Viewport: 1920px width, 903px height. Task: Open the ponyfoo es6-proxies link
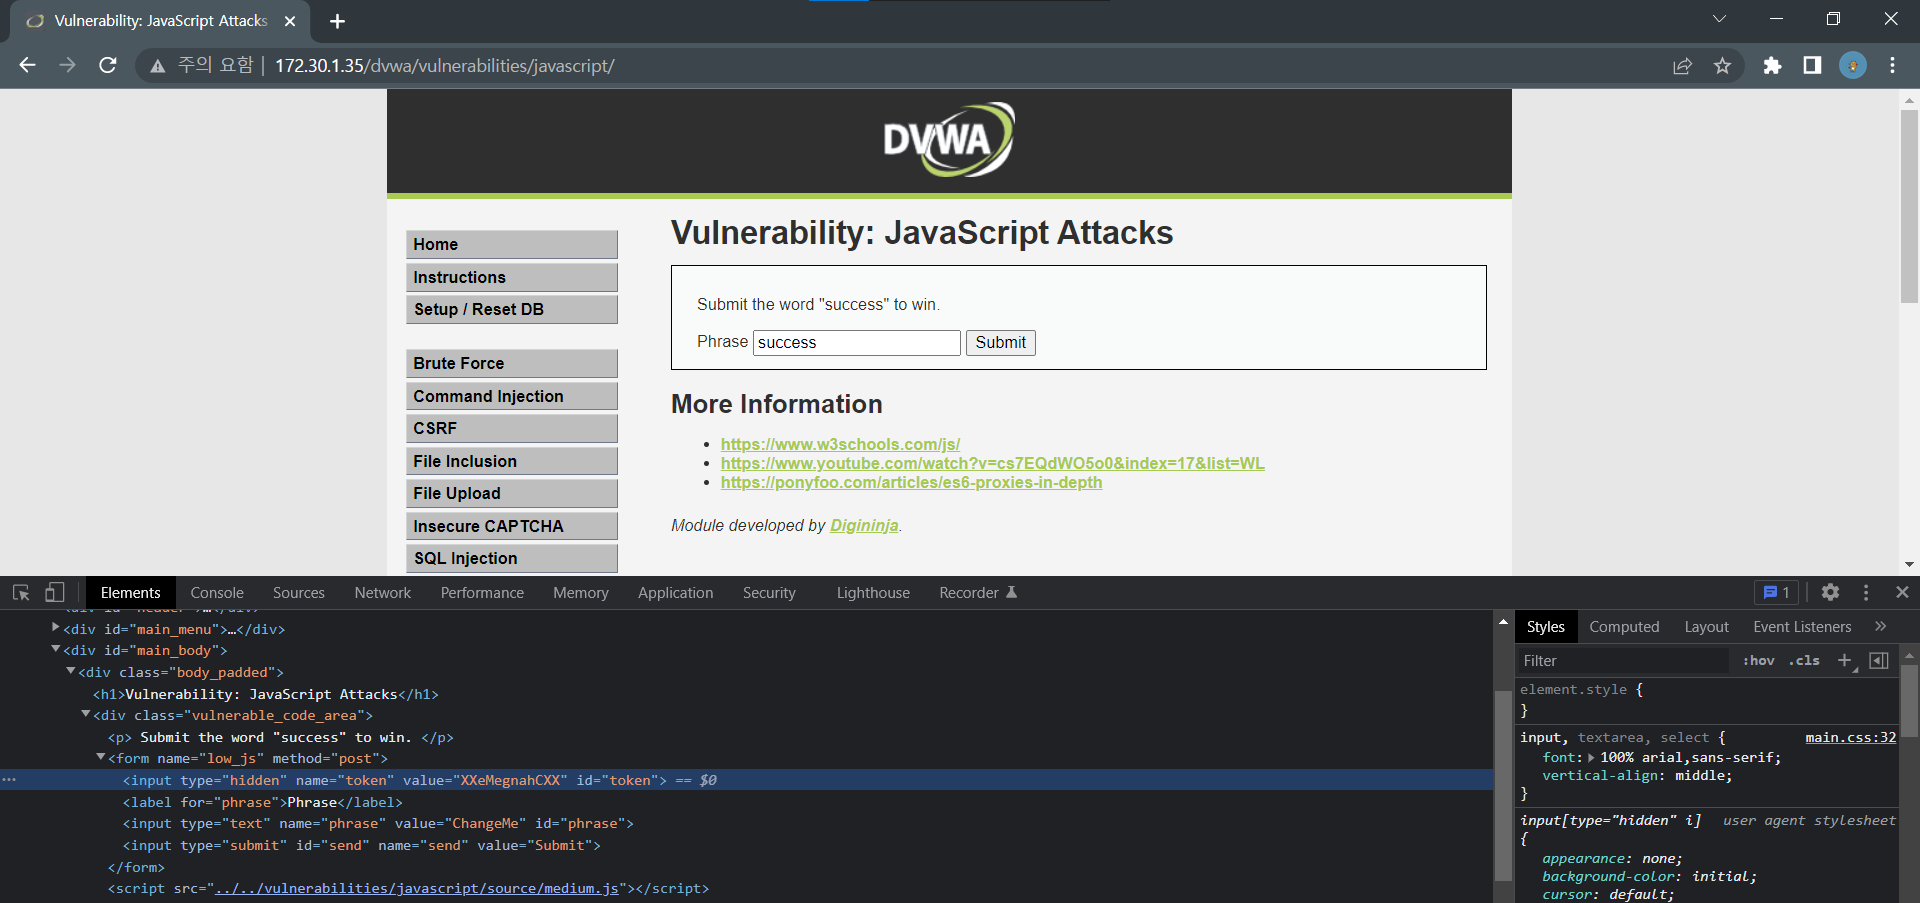pyautogui.click(x=911, y=482)
